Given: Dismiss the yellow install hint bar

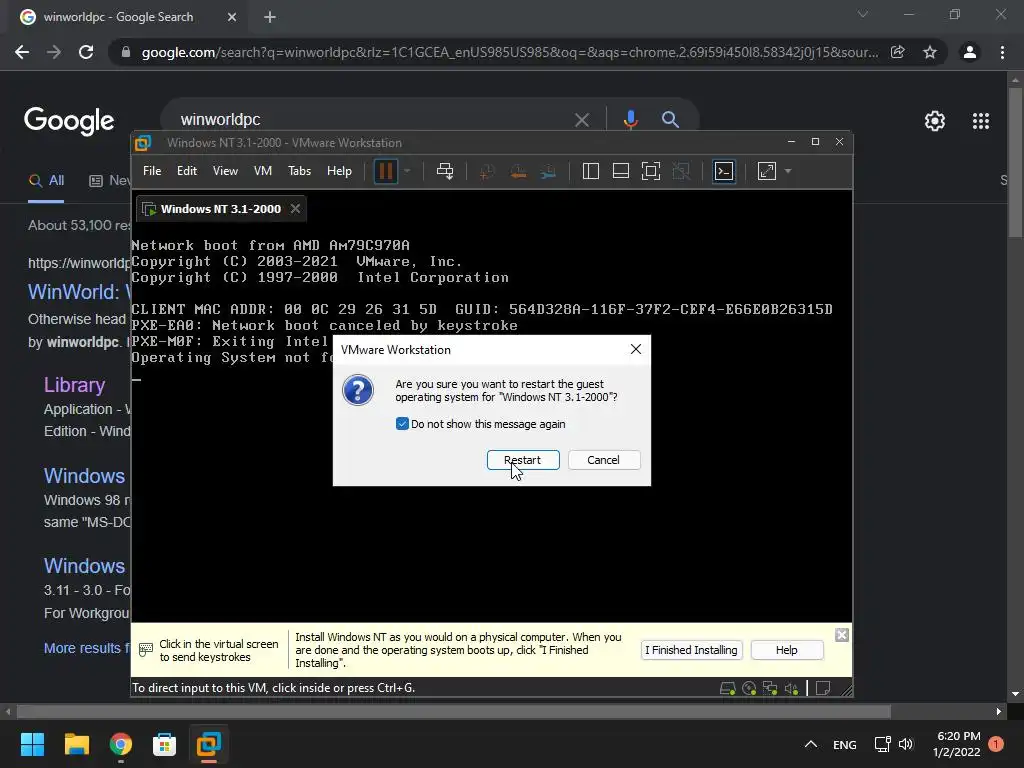Looking at the screenshot, I should 842,635.
